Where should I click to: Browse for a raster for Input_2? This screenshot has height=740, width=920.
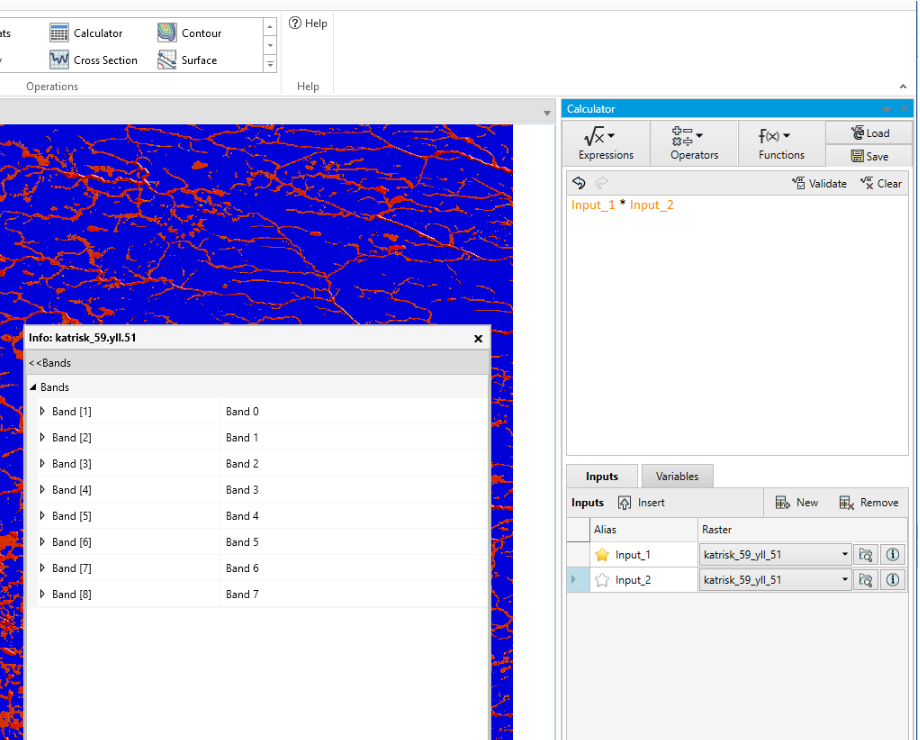(x=865, y=580)
